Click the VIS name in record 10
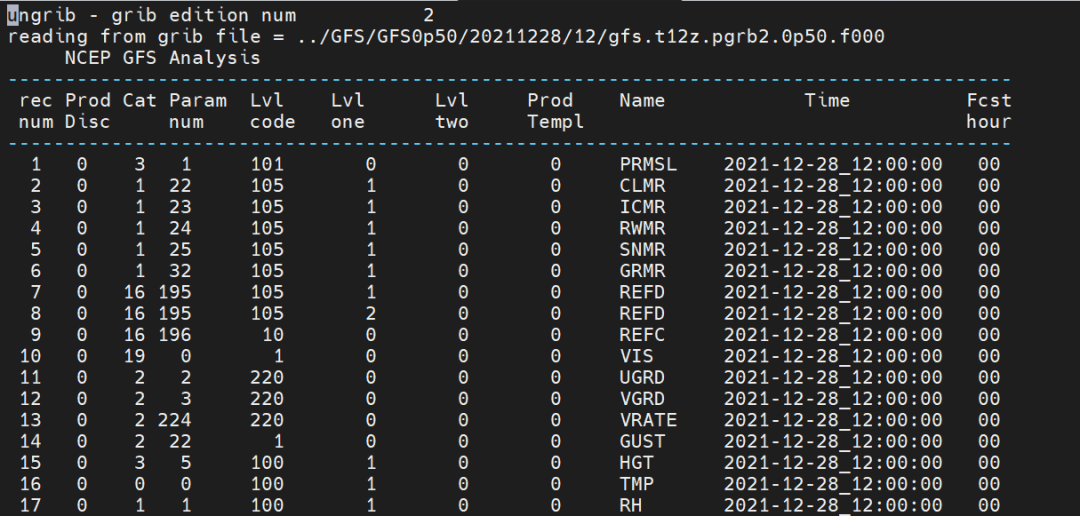This screenshot has width=1080, height=516. (636, 355)
